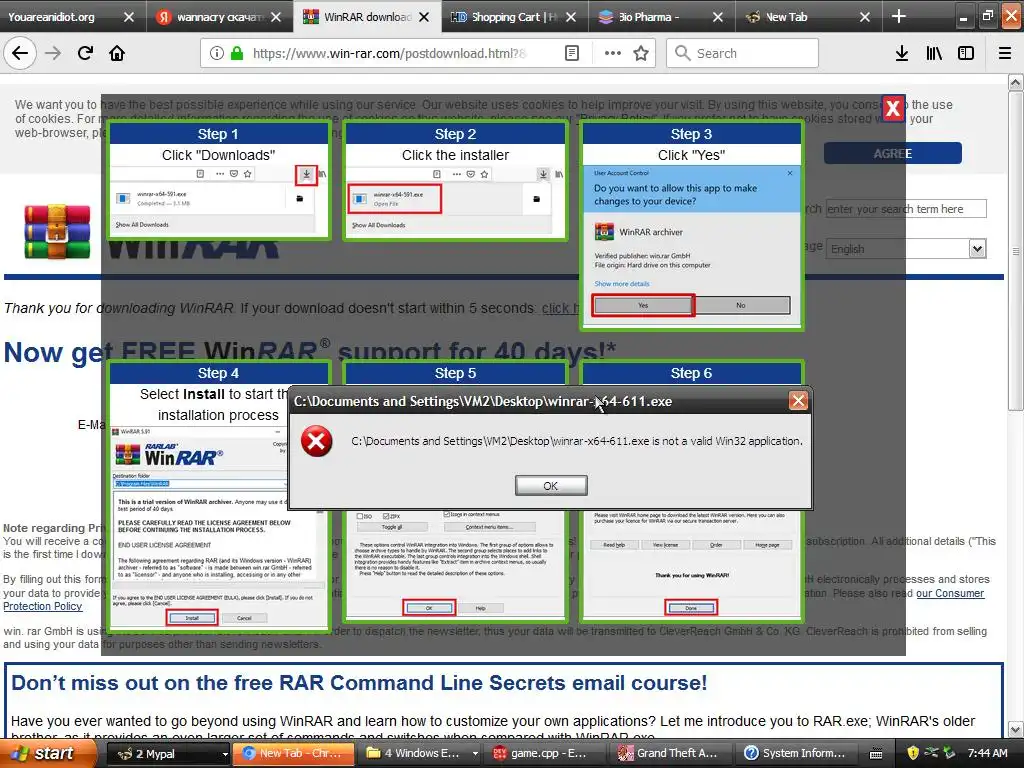Open the Protection Policy link
Screen dimensions: 1024x768
click(x=42, y=606)
